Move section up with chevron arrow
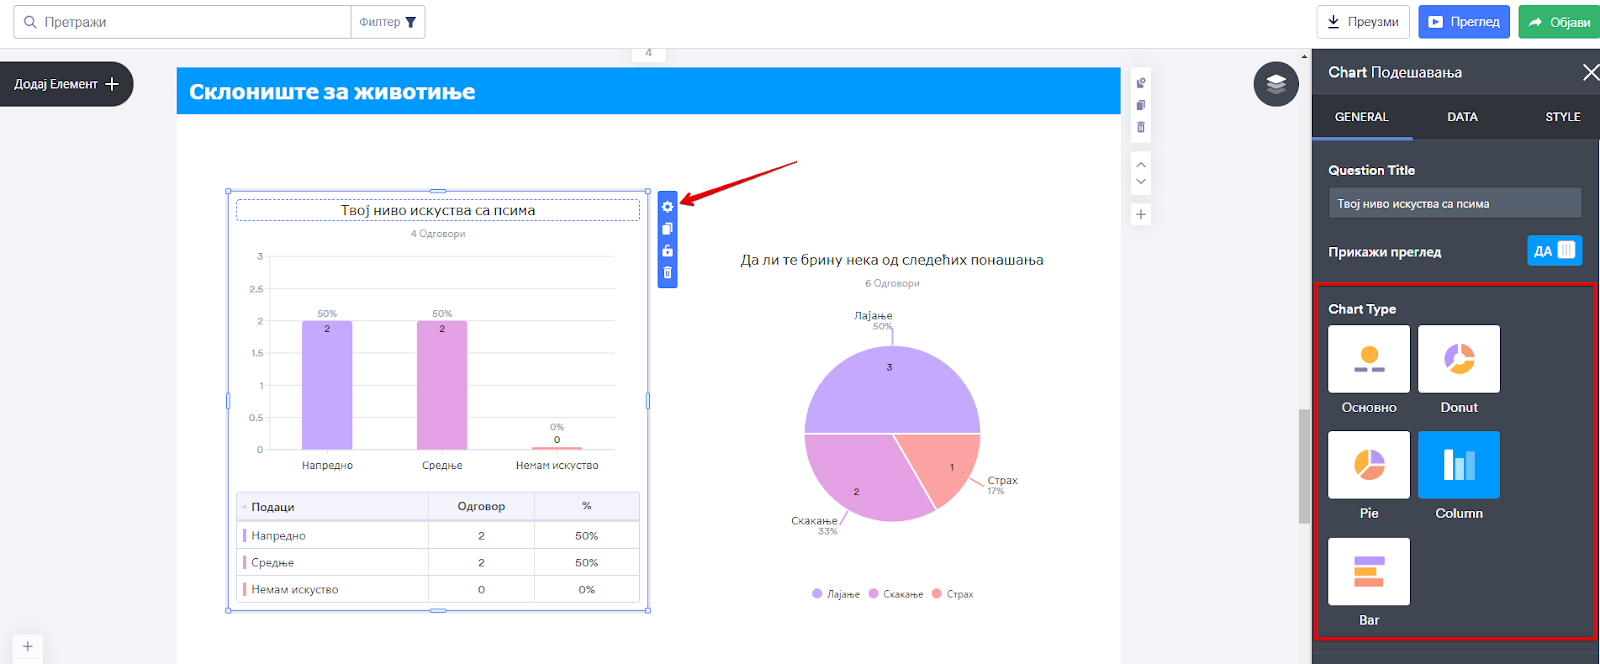Screen dimensions: 1600x664 pyautogui.click(x=1141, y=164)
